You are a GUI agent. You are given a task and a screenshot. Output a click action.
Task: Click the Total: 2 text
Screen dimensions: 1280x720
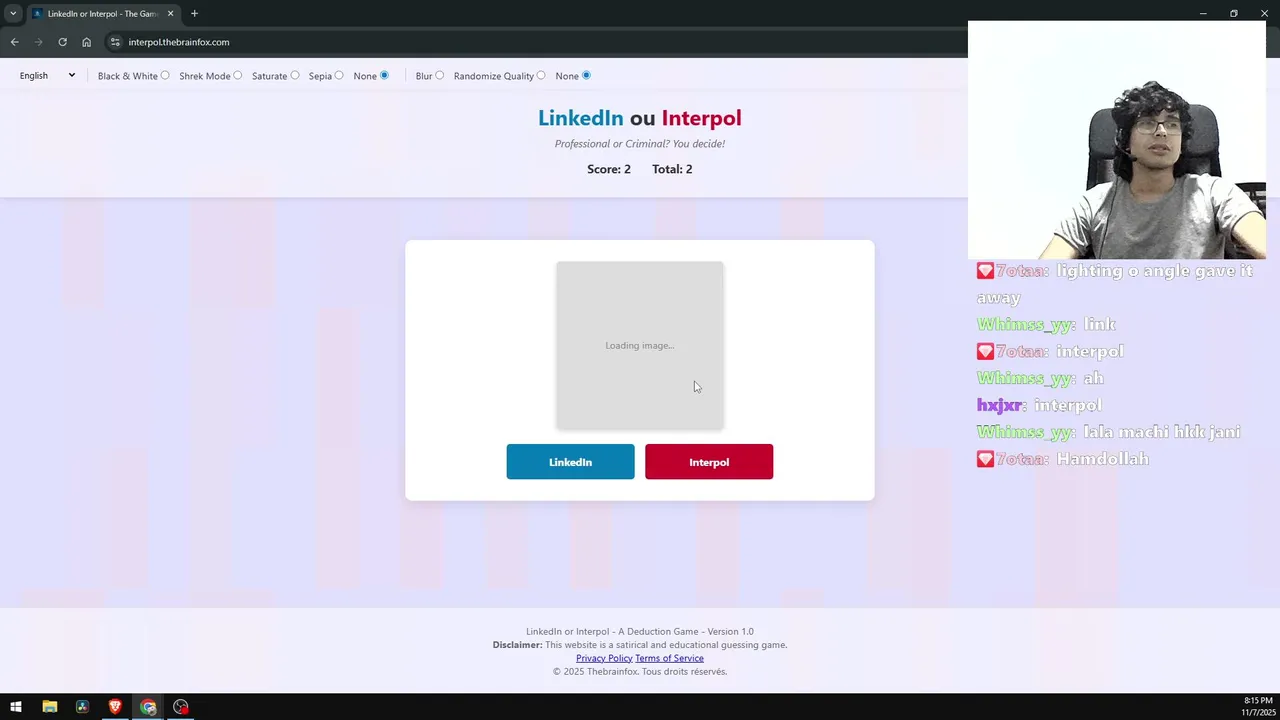tap(672, 169)
